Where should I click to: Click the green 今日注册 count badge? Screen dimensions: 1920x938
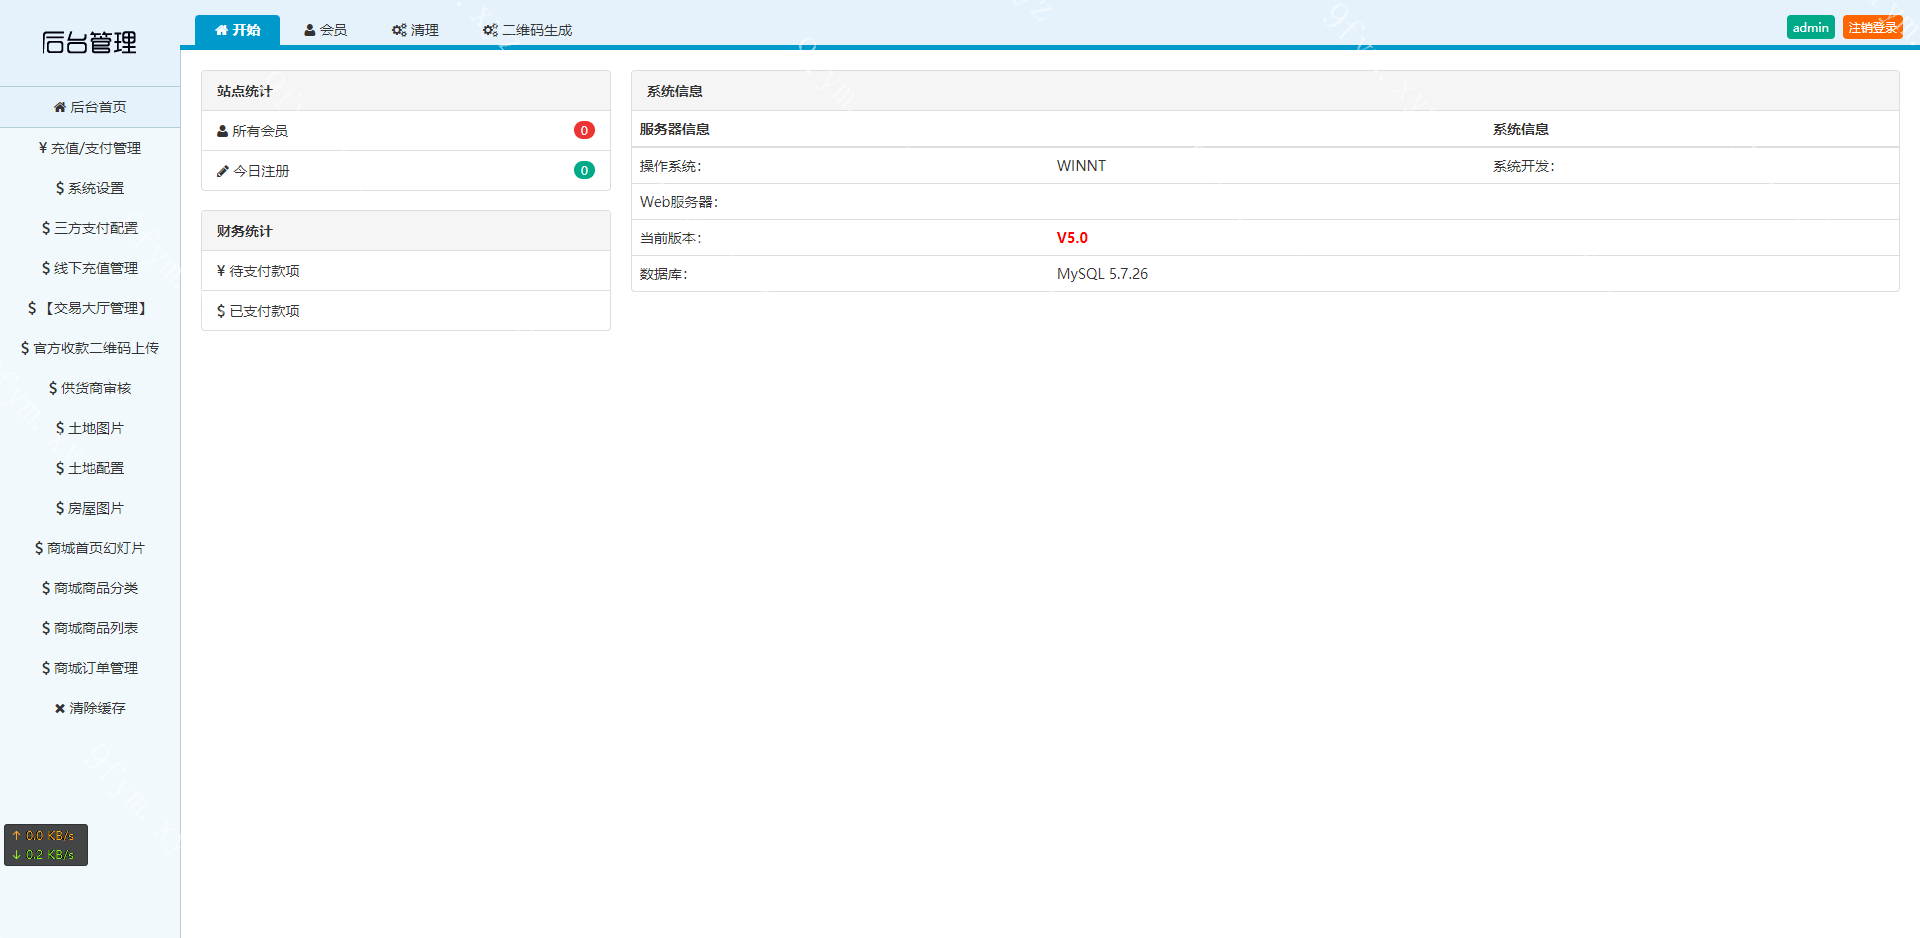584,170
